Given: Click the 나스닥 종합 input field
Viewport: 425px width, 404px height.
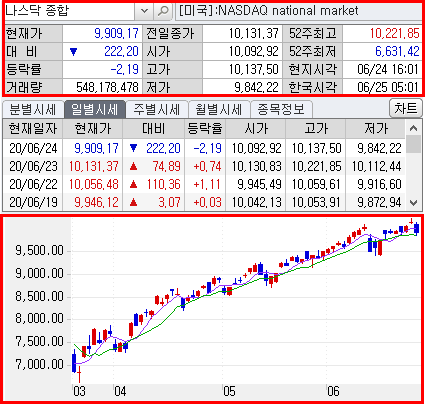Looking at the screenshot, I should [70, 11].
